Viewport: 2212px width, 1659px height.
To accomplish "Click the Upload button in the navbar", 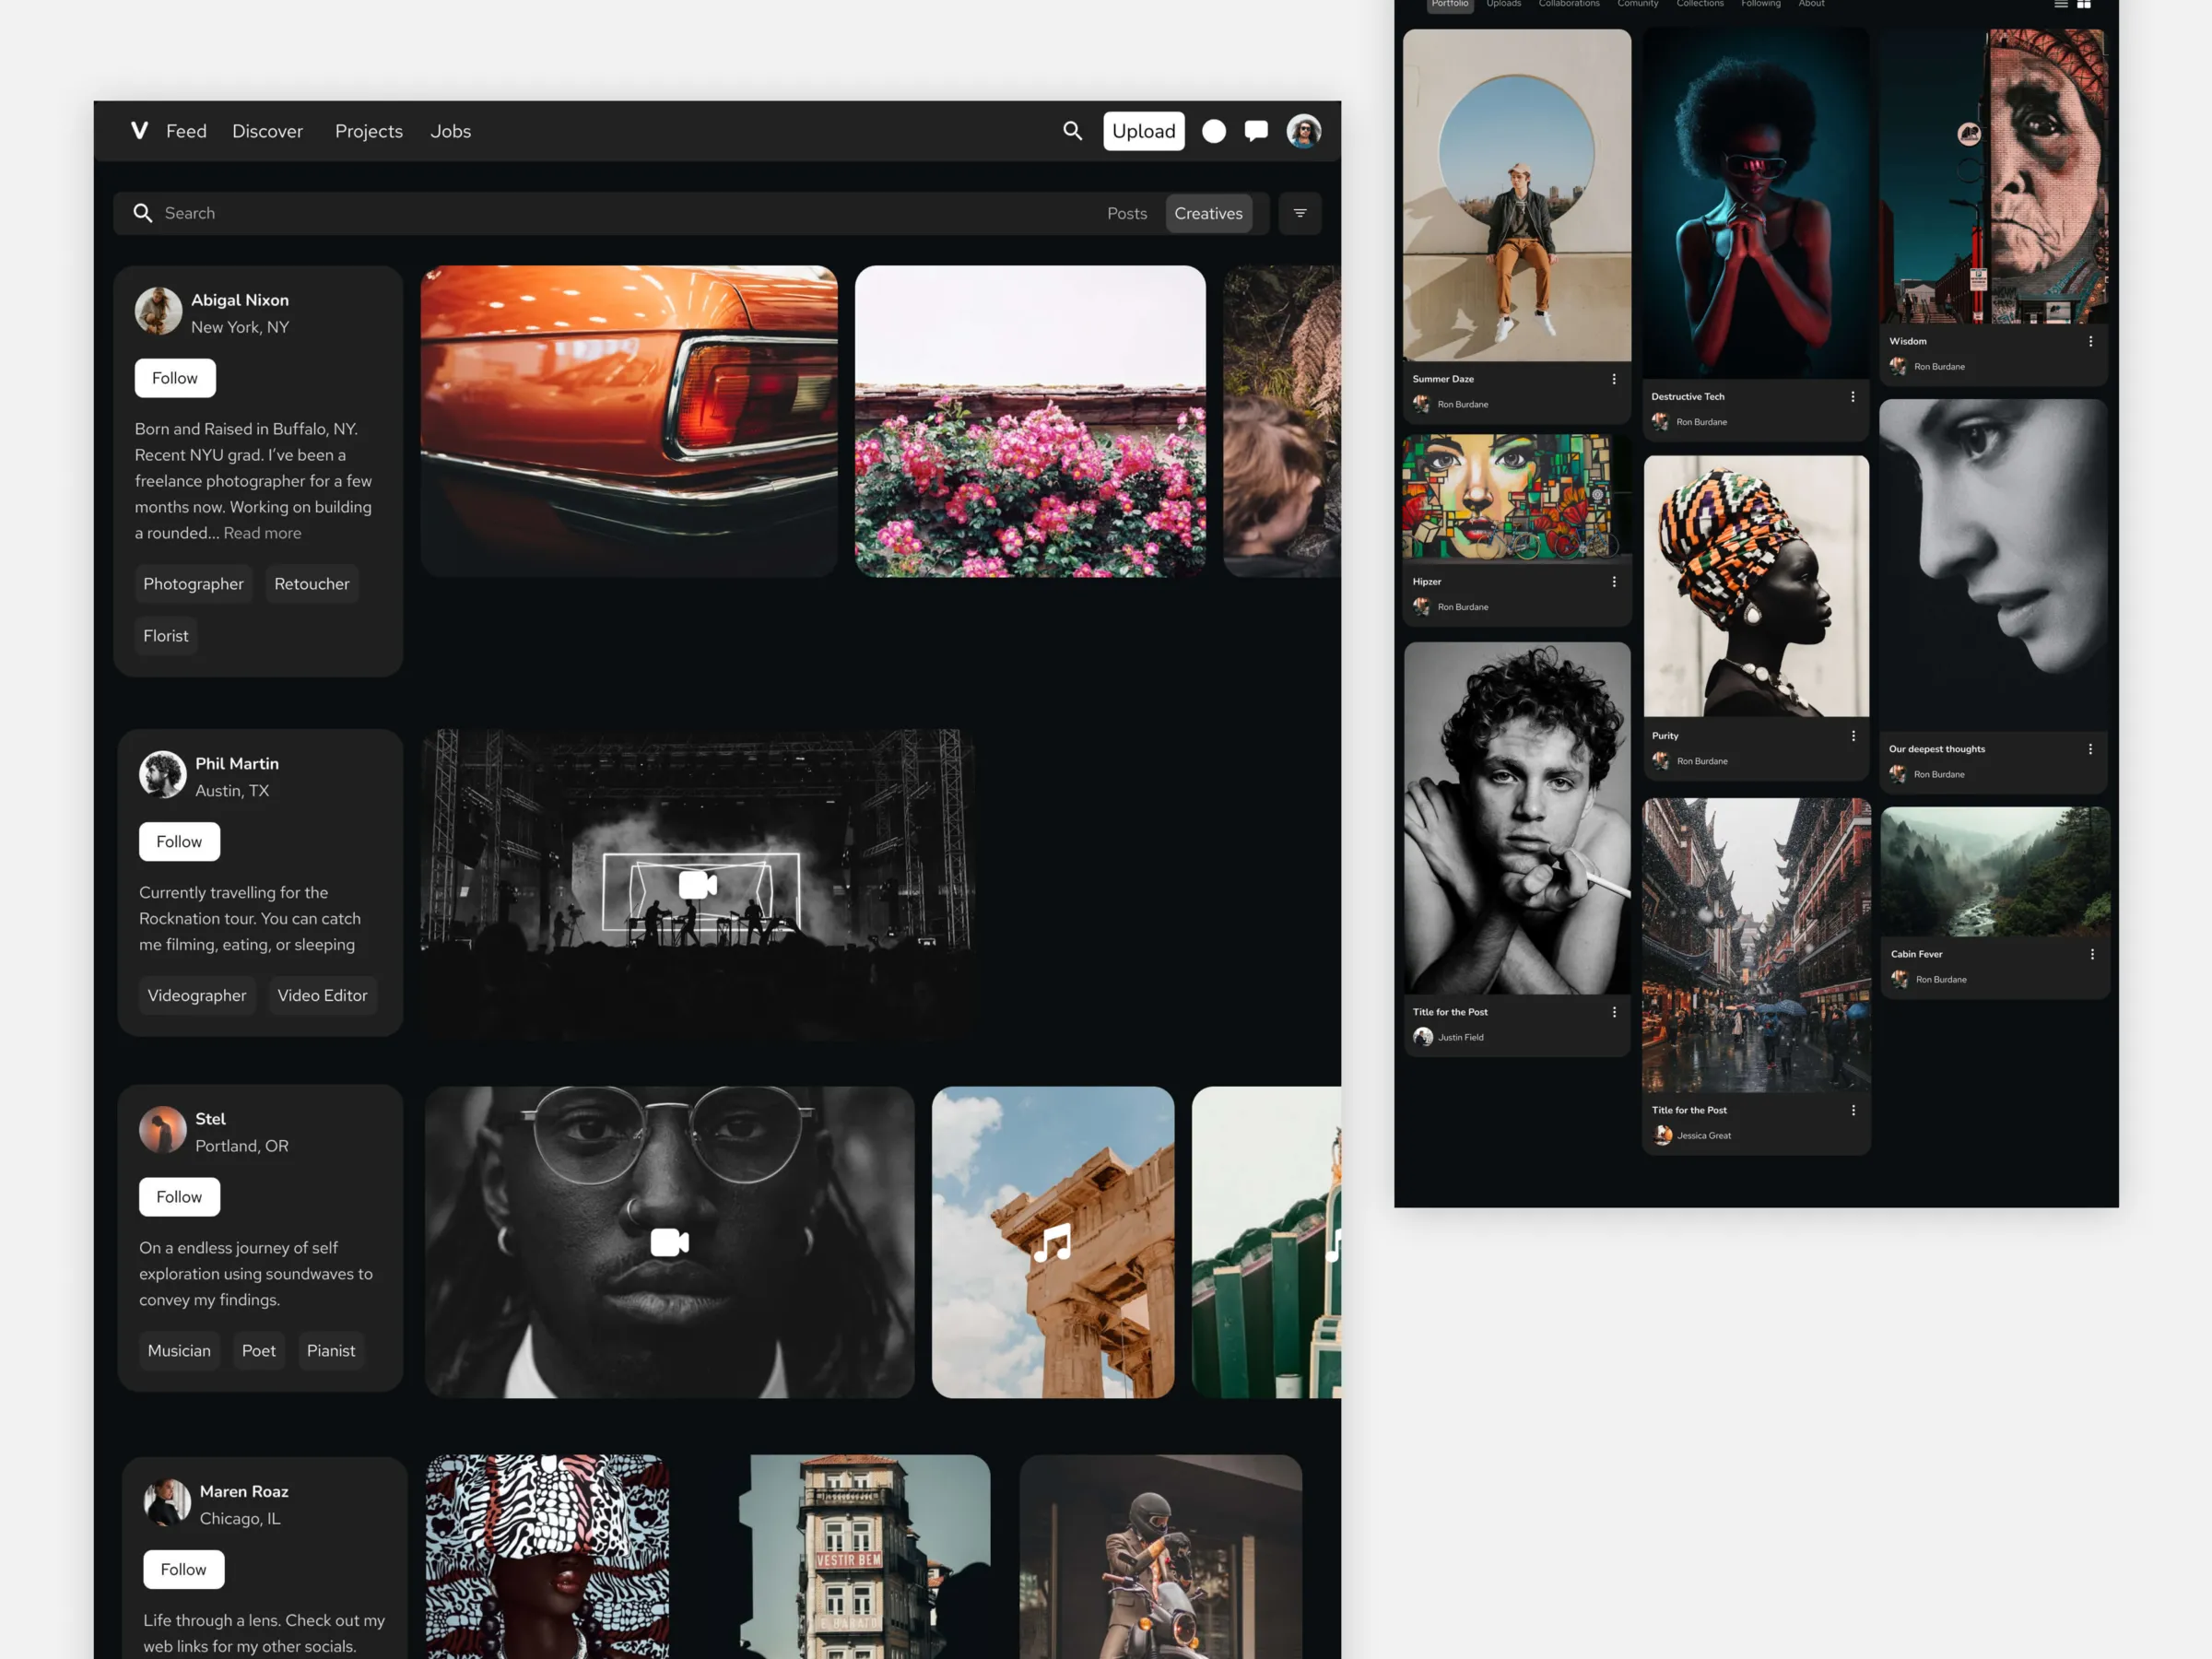I will (1145, 131).
